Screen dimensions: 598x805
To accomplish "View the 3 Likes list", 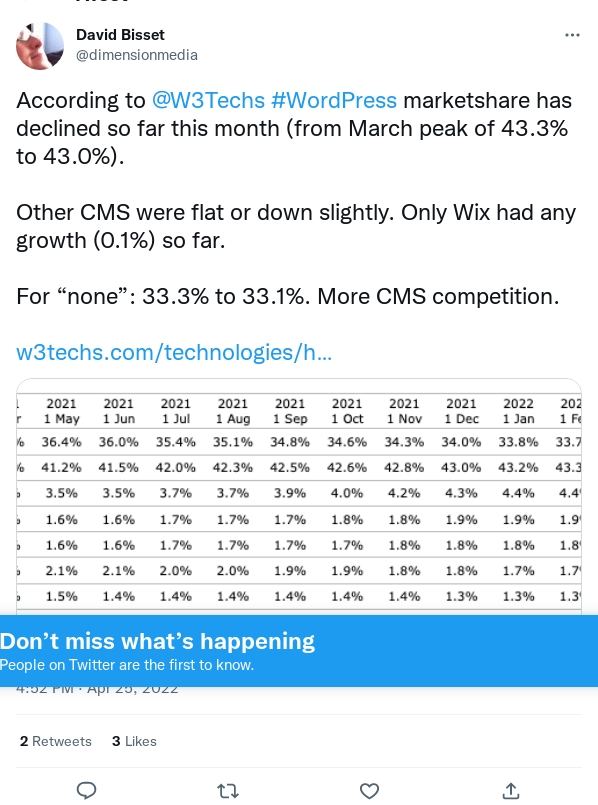I will coord(134,741).
